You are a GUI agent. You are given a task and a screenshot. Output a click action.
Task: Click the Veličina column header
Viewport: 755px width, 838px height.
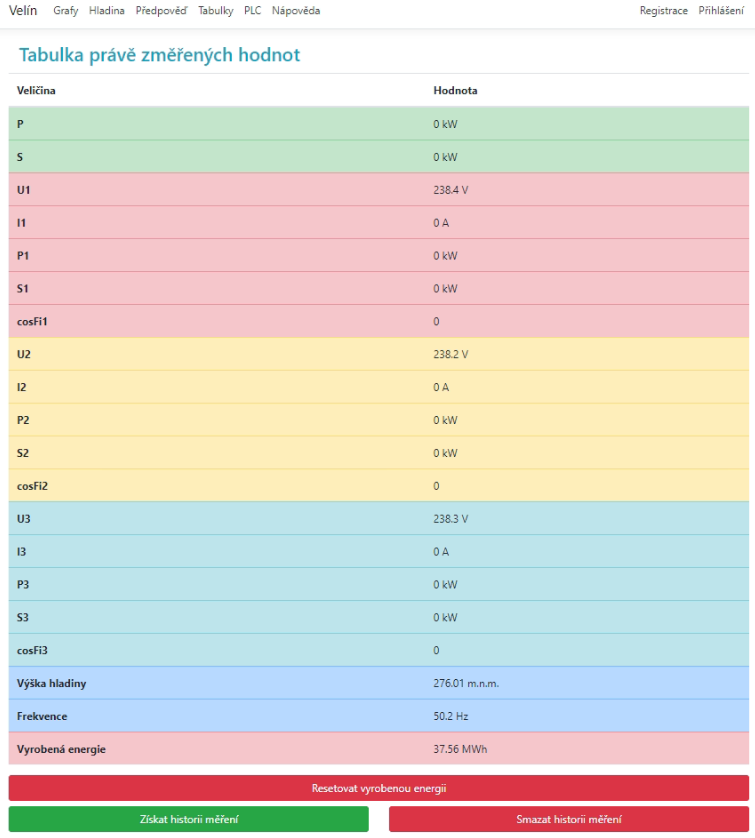(36, 91)
